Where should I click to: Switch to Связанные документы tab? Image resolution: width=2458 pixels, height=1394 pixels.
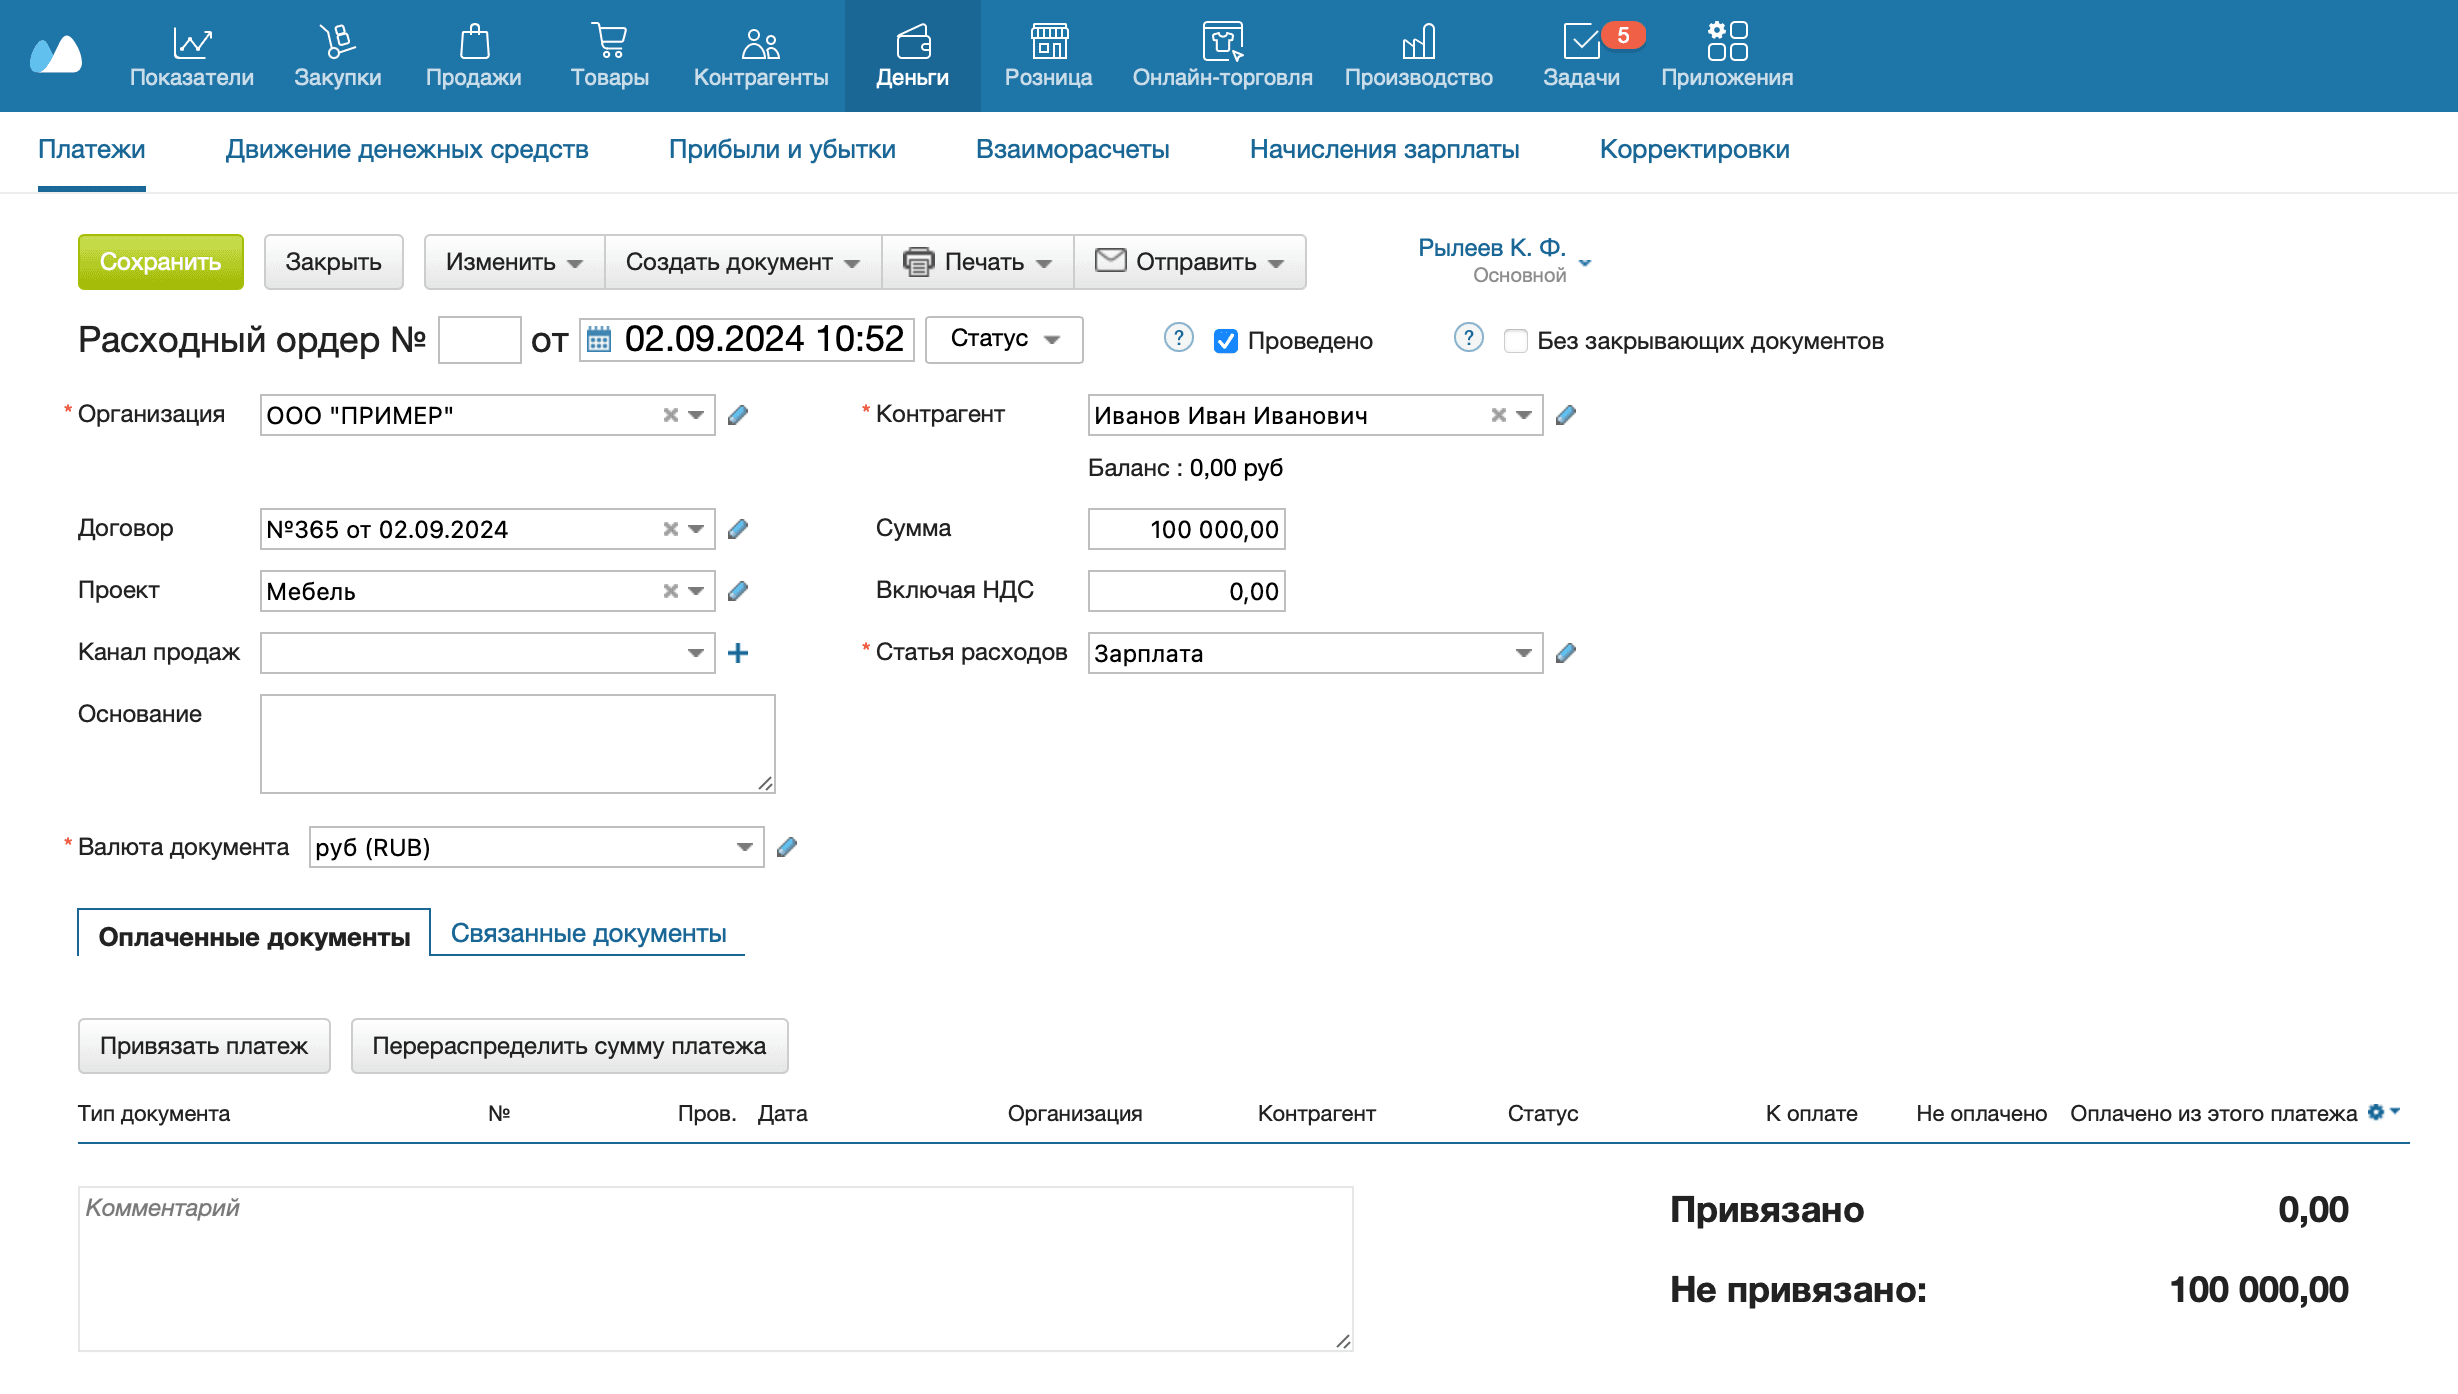(588, 933)
